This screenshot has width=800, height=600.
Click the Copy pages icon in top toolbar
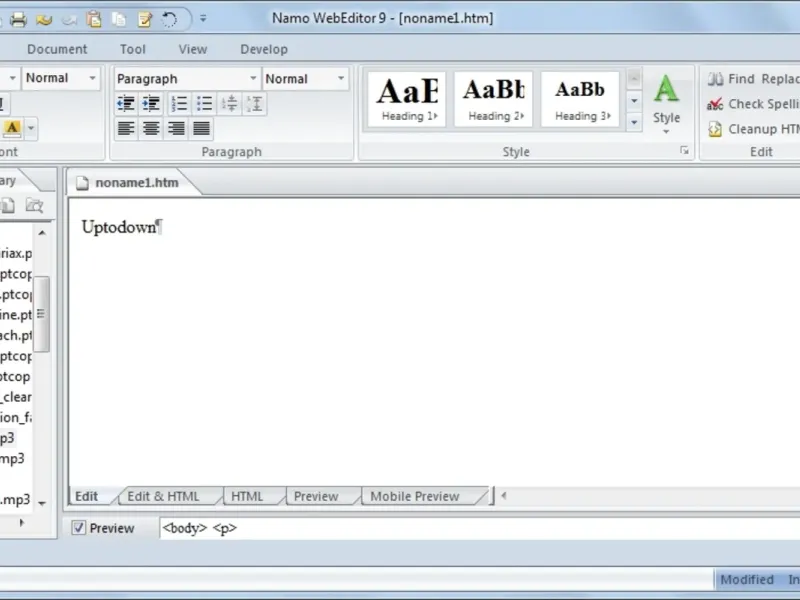pos(119,19)
